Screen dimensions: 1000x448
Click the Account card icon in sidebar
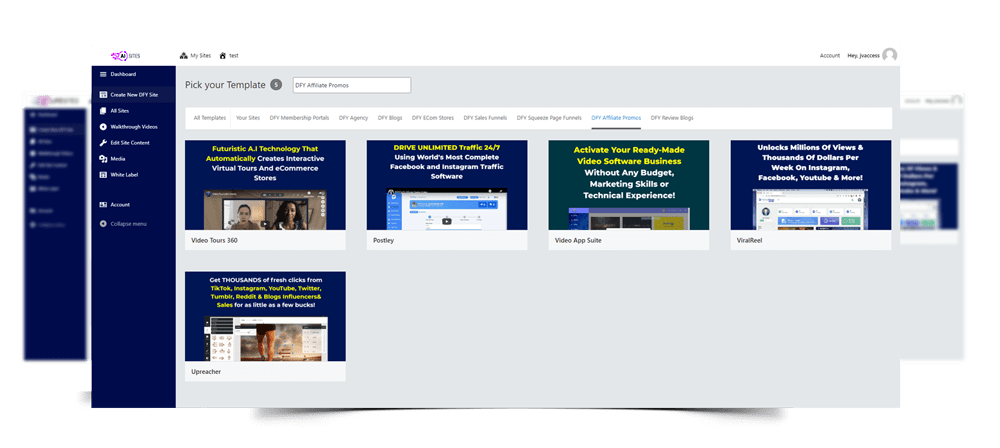coord(103,204)
